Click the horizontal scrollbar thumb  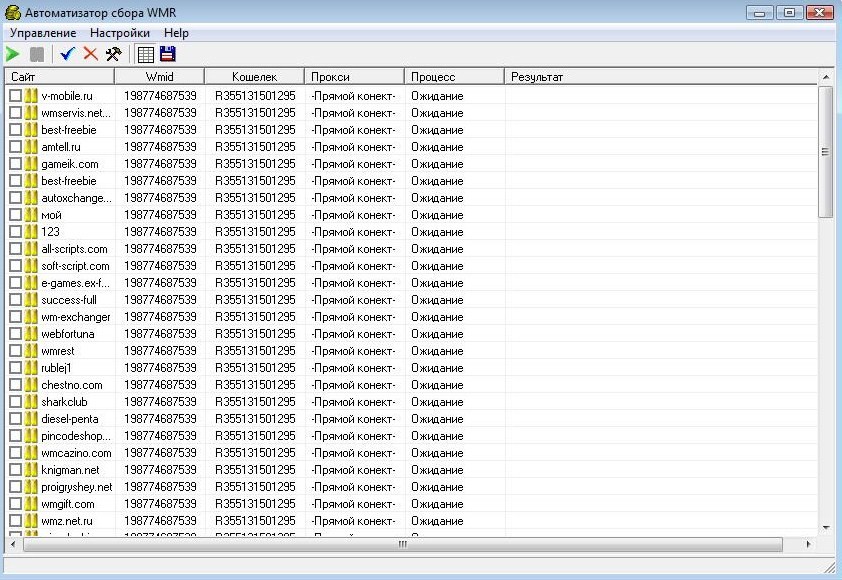[x=403, y=544]
